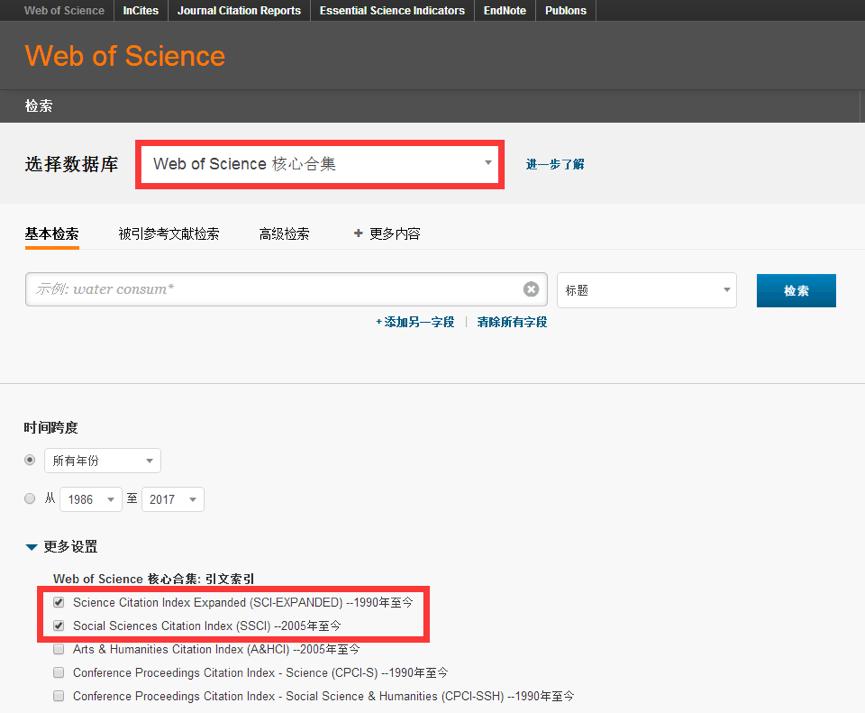865x713 pixels.
Task: Click the blue 检索 search button
Action: point(796,290)
